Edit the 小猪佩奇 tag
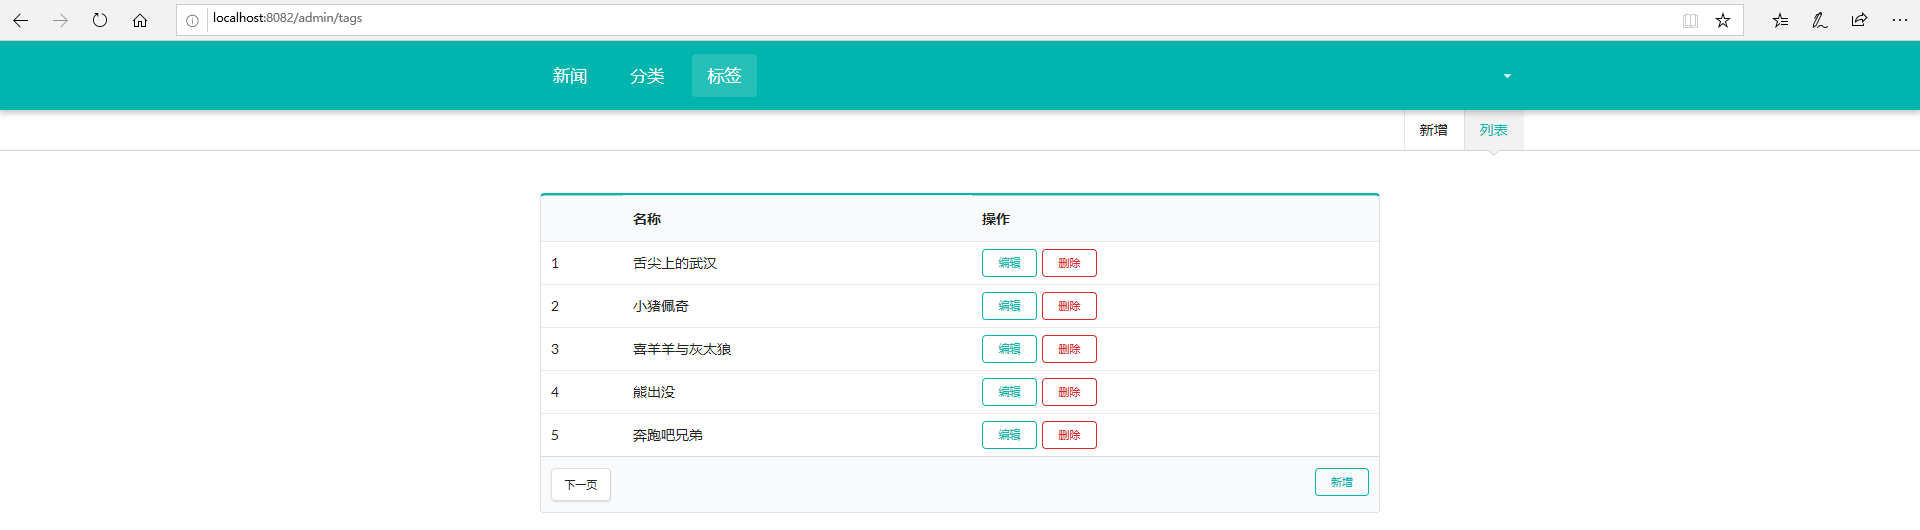This screenshot has height=530, width=1920. point(1009,306)
